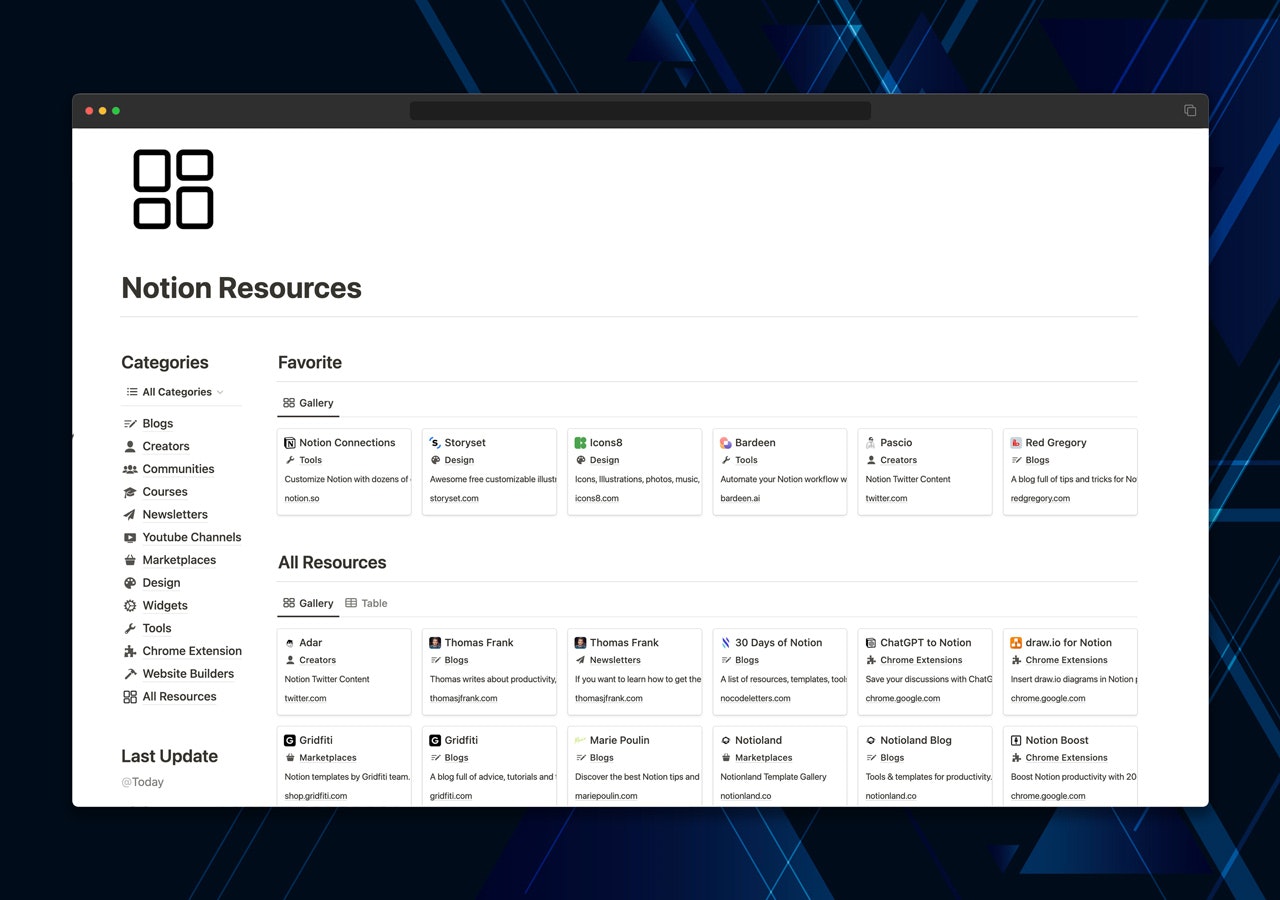Click the Courses graduation cap icon
The height and width of the screenshot is (900, 1280).
point(130,492)
